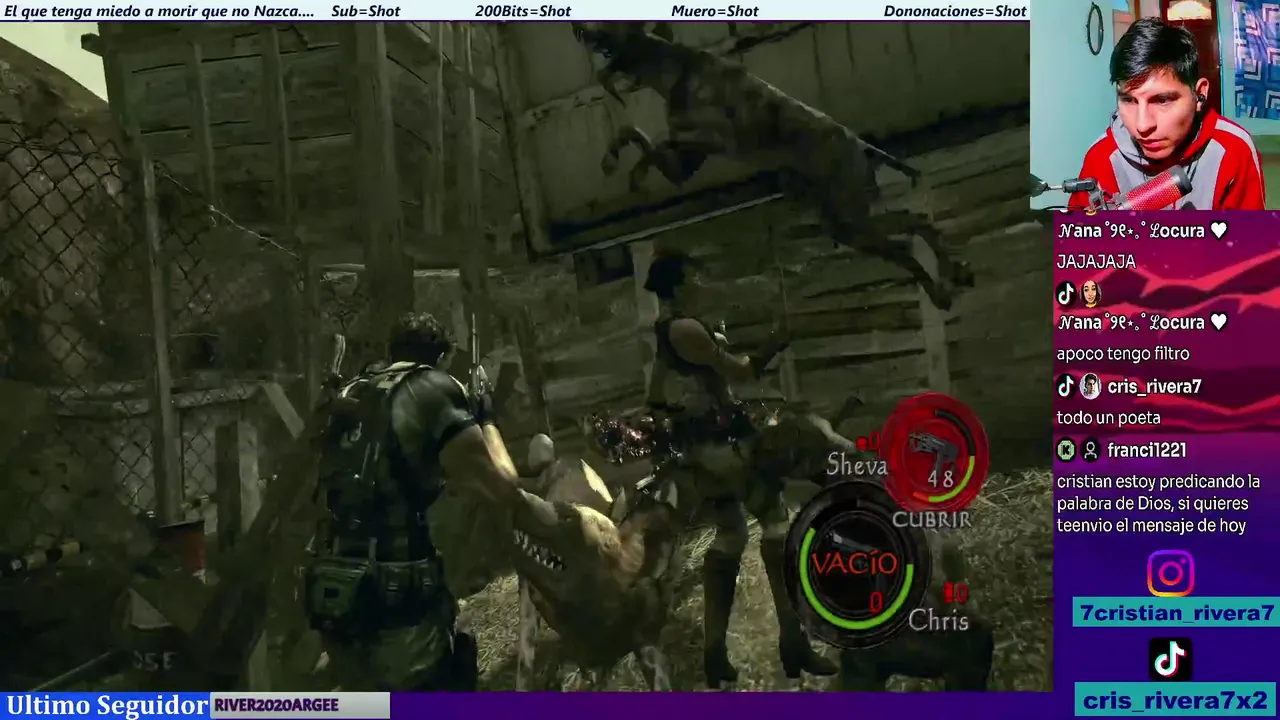
Task: Click the 'Sub=Shot' banner text
Action: 365,11
